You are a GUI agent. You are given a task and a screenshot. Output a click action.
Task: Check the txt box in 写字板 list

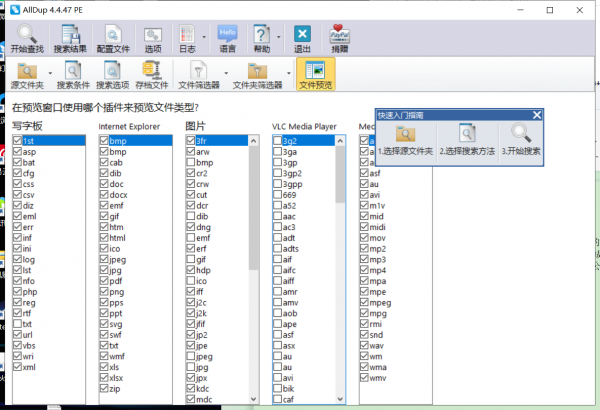(x=17, y=324)
